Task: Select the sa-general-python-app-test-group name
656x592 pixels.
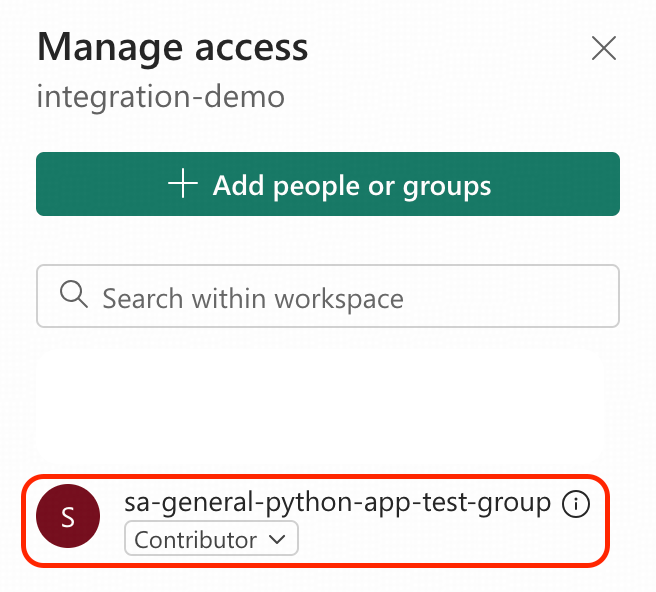Action: coord(337,503)
